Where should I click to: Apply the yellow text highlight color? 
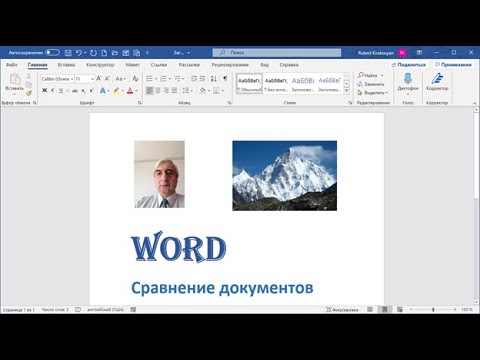tap(116, 90)
